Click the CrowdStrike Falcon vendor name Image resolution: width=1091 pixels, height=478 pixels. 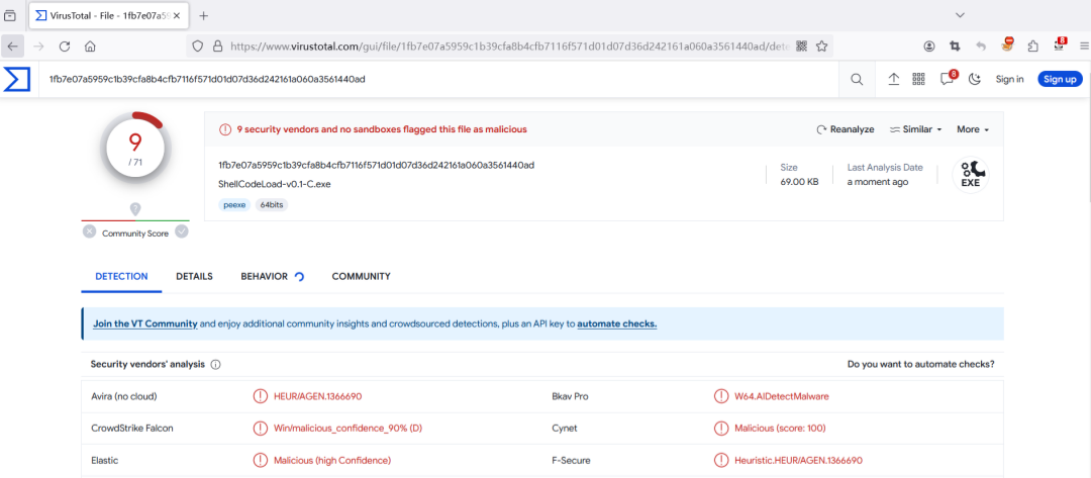point(132,429)
